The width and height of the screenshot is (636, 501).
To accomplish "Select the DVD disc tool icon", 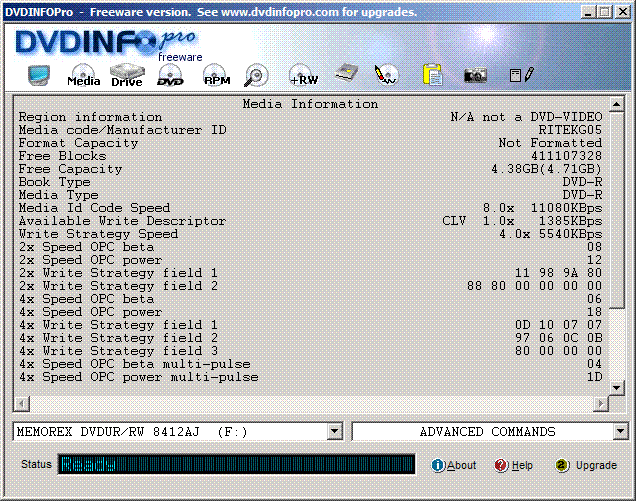I will [x=170, y=75].
